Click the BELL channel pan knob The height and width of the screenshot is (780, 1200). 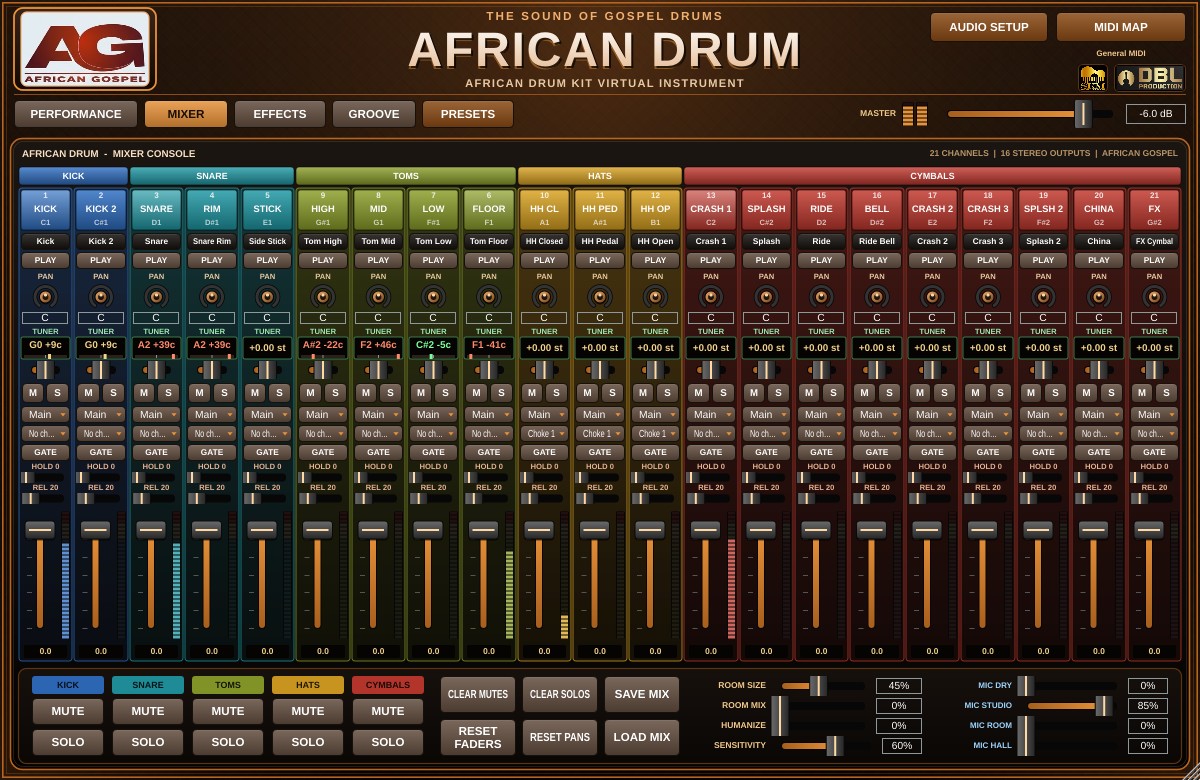tap(877, 297)
